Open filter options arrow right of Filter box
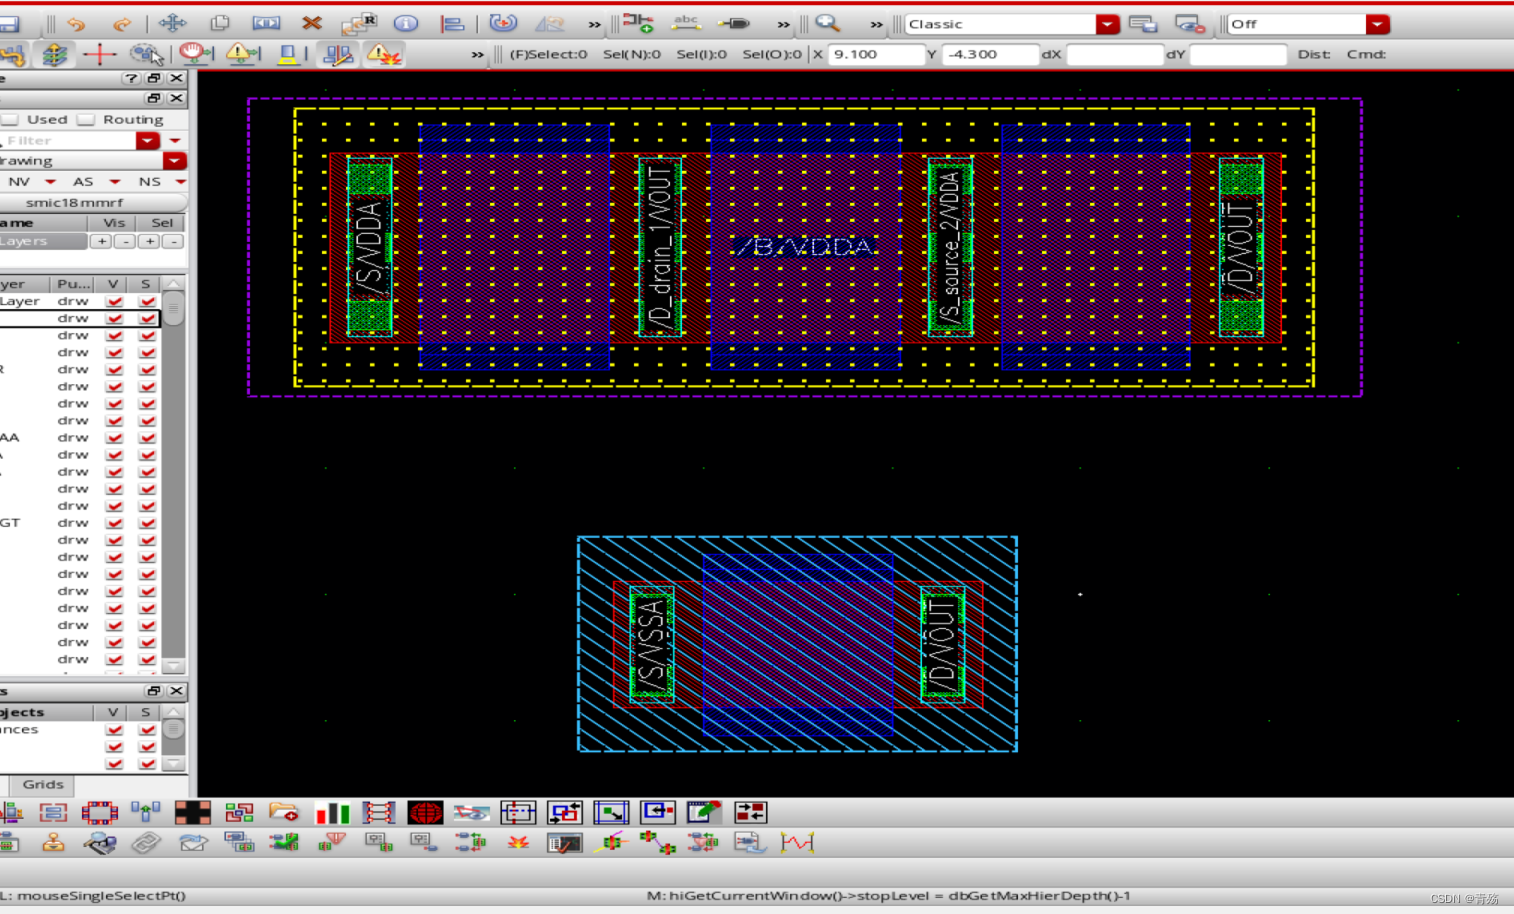Screen dimensions: 1514x914 click(x=175, y=140)
